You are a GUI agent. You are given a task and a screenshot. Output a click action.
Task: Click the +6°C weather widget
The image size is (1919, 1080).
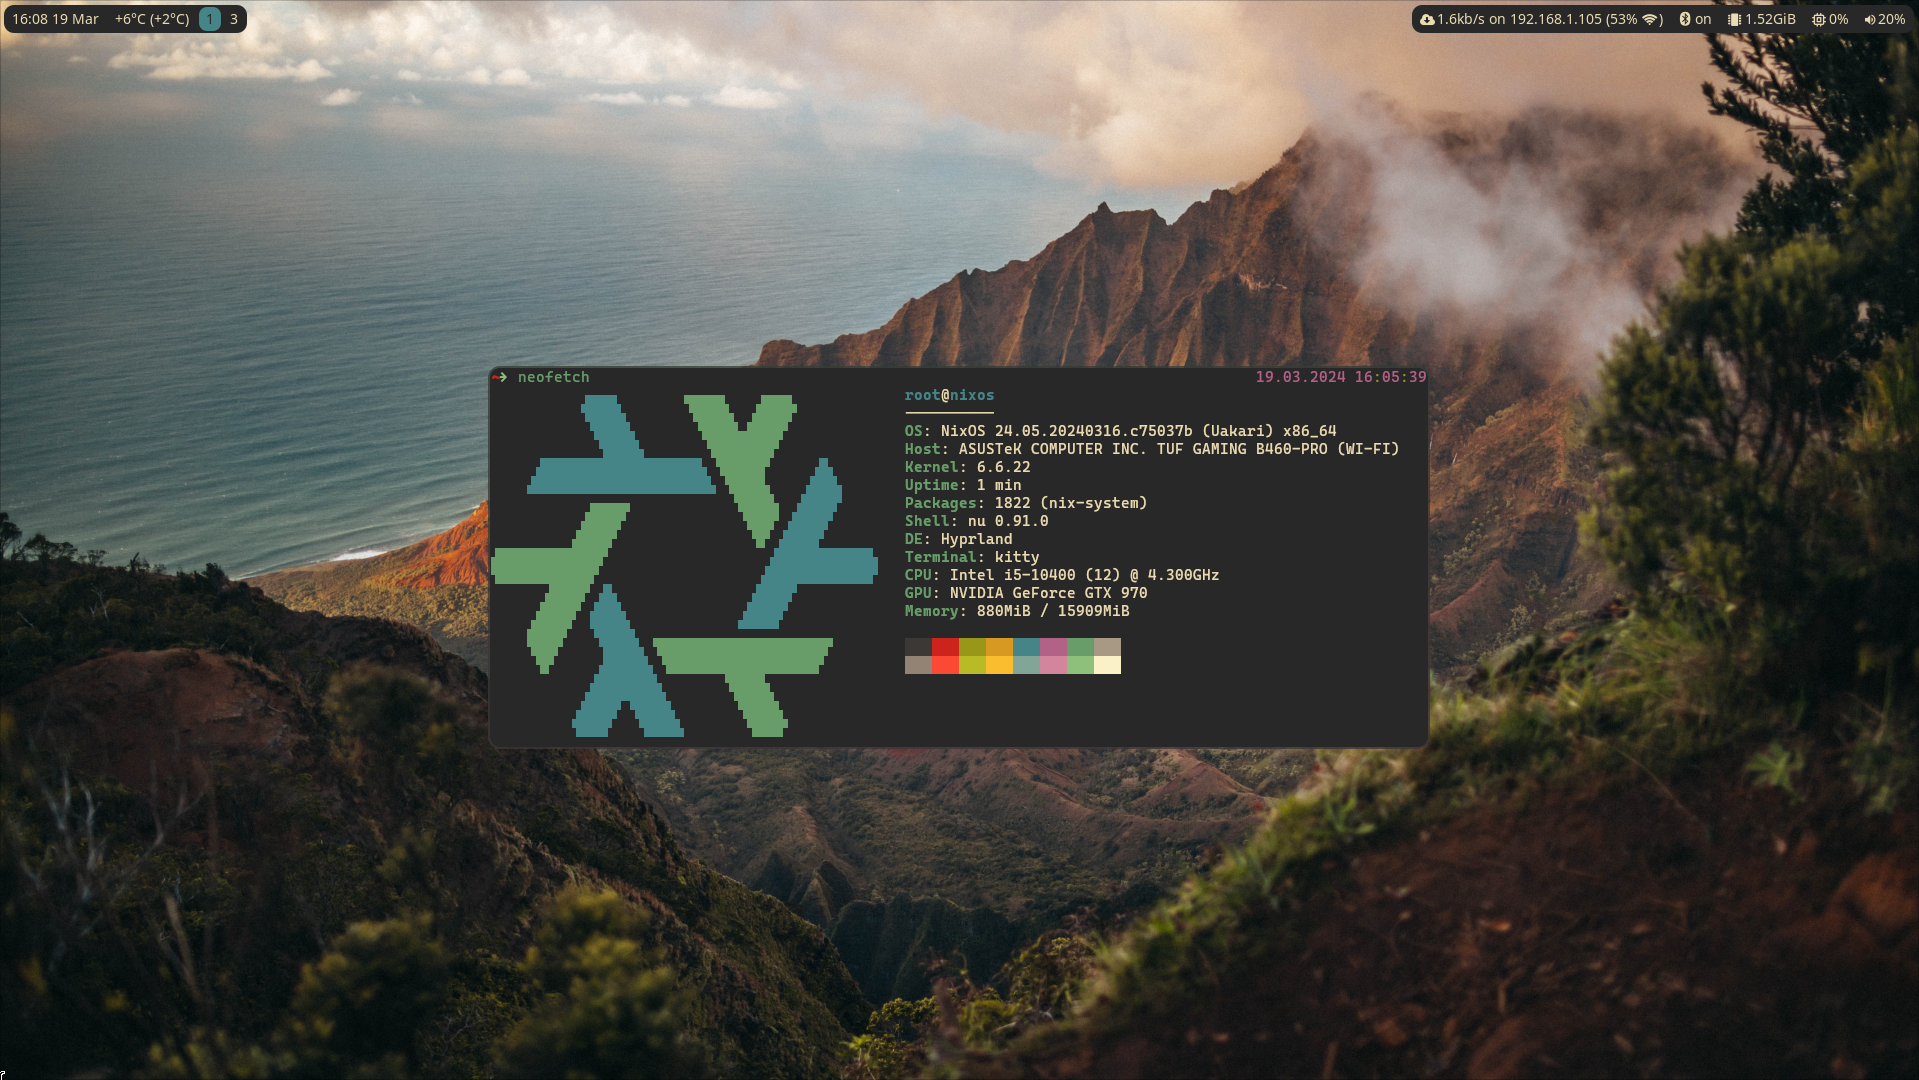[x=152, y=19]
